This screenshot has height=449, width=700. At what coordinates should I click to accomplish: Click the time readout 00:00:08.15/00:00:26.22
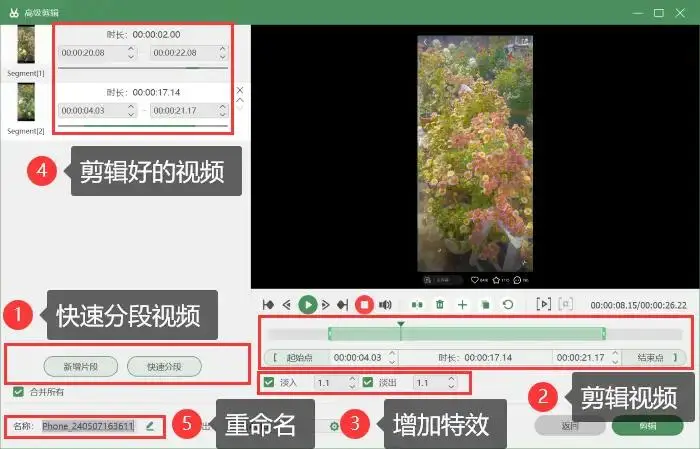638,305
